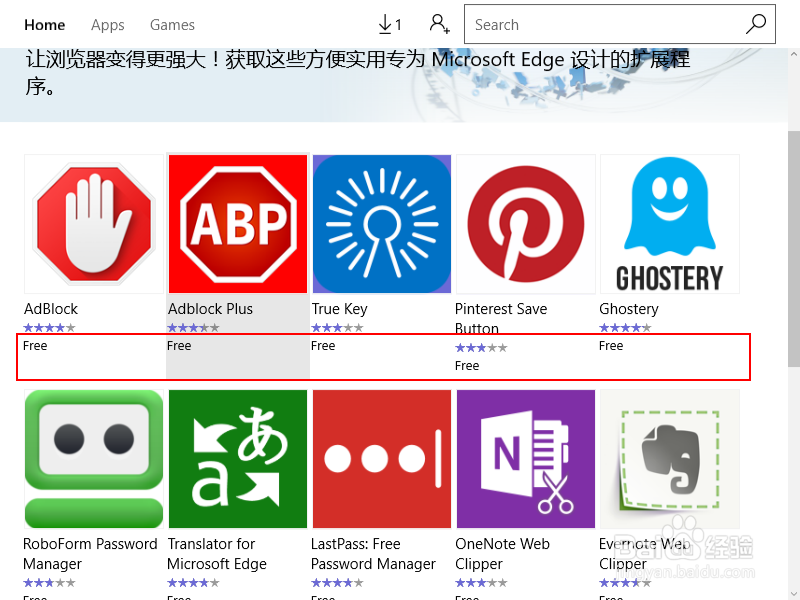
Task: Open the Evernote elephant clipper icon
Action: (669, 459)
